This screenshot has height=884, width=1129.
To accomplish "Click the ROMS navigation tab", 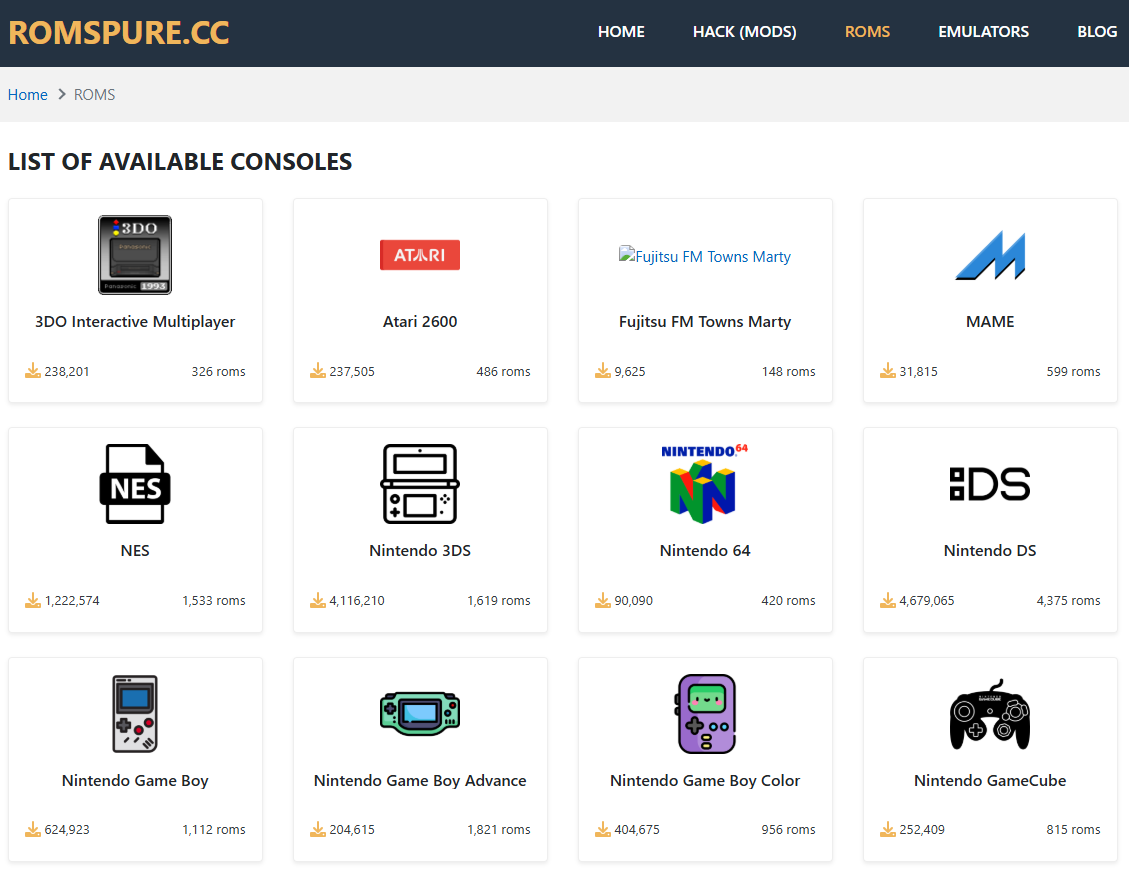I will coord(867,32).
